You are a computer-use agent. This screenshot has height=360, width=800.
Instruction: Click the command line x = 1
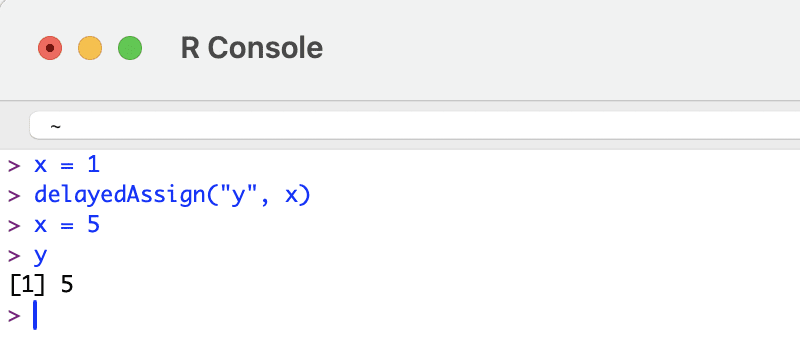67,165
